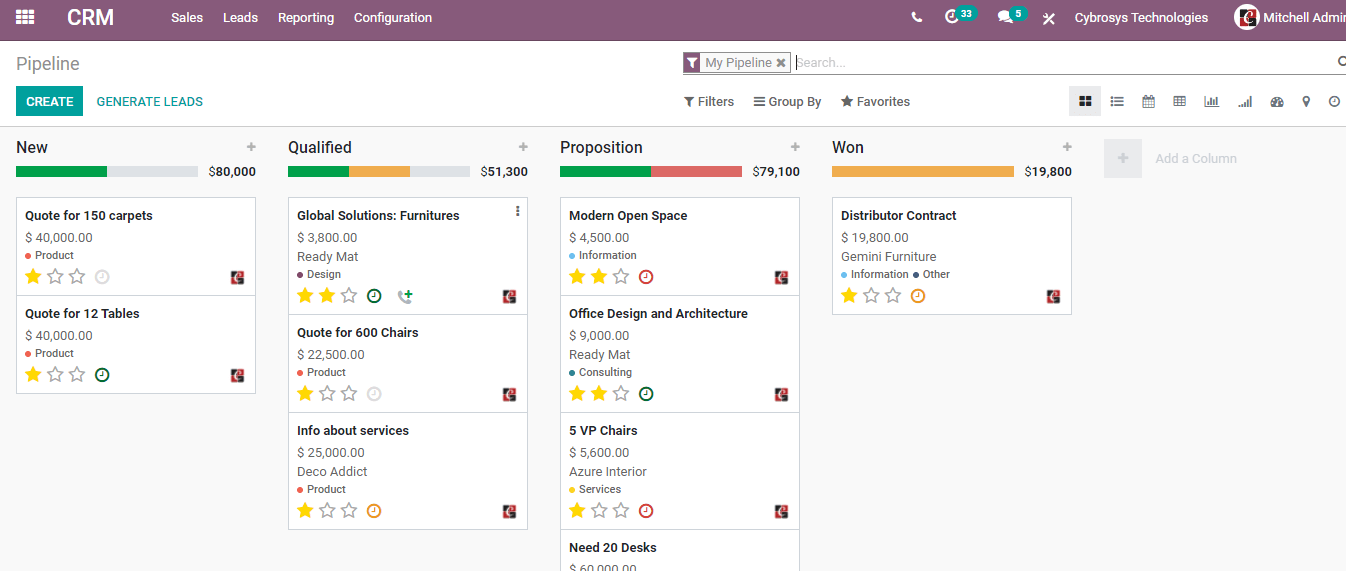Open the Favorites dropdown
Image resolution: width=1346 pixels, height=571 pixels.
click(875, 101)
